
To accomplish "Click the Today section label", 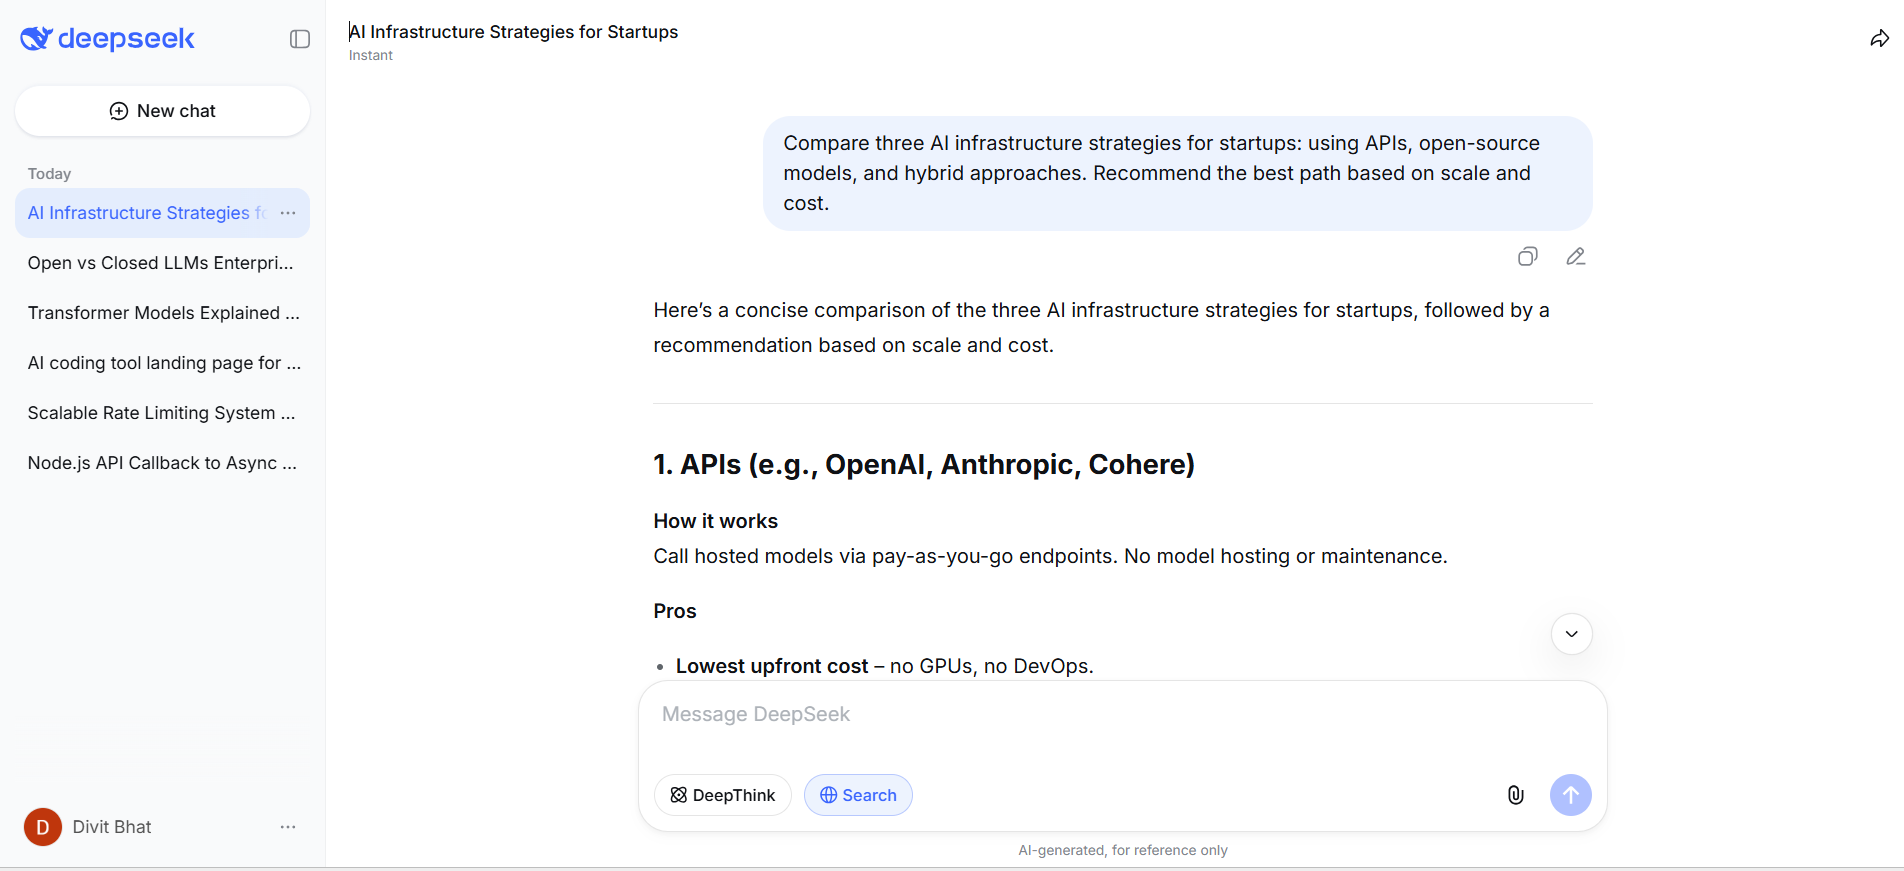I will 50,174.
